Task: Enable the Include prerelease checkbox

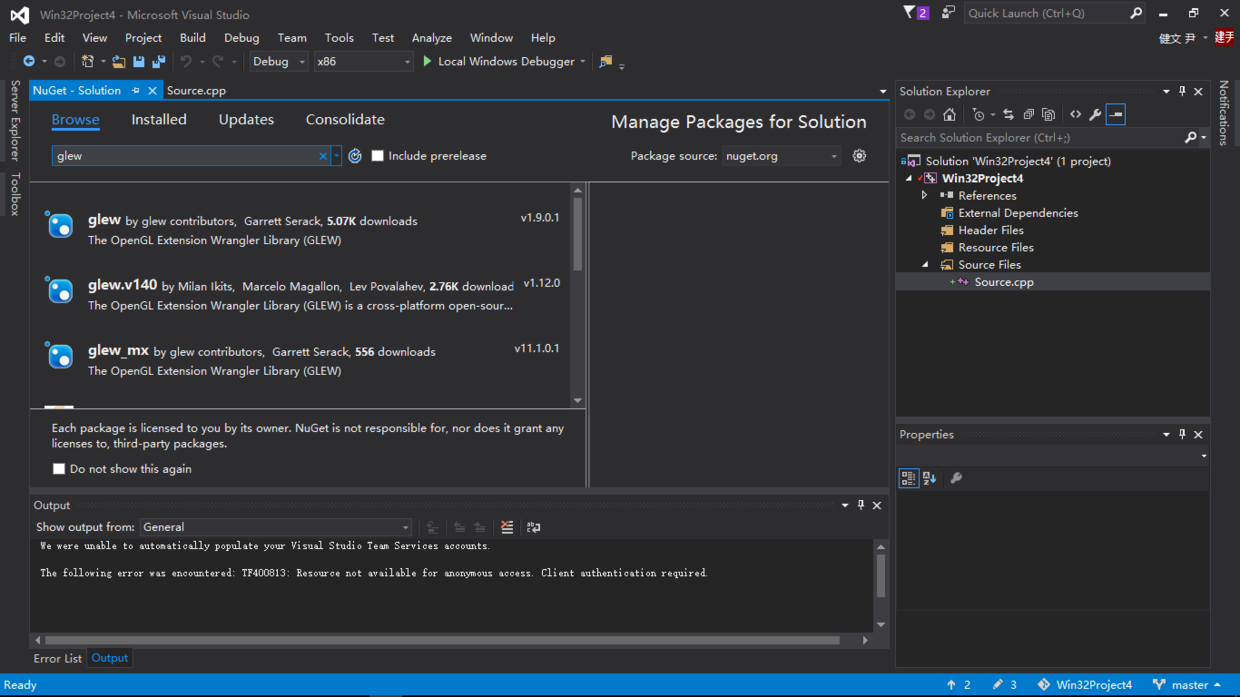Action: click(x=378, y=156)
